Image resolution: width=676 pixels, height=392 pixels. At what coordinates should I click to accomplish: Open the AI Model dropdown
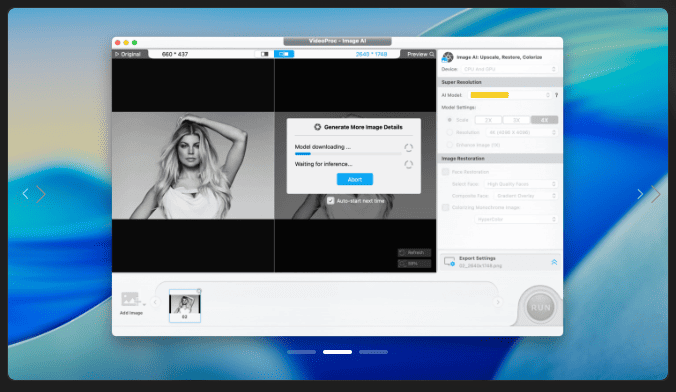coord(510,95)
